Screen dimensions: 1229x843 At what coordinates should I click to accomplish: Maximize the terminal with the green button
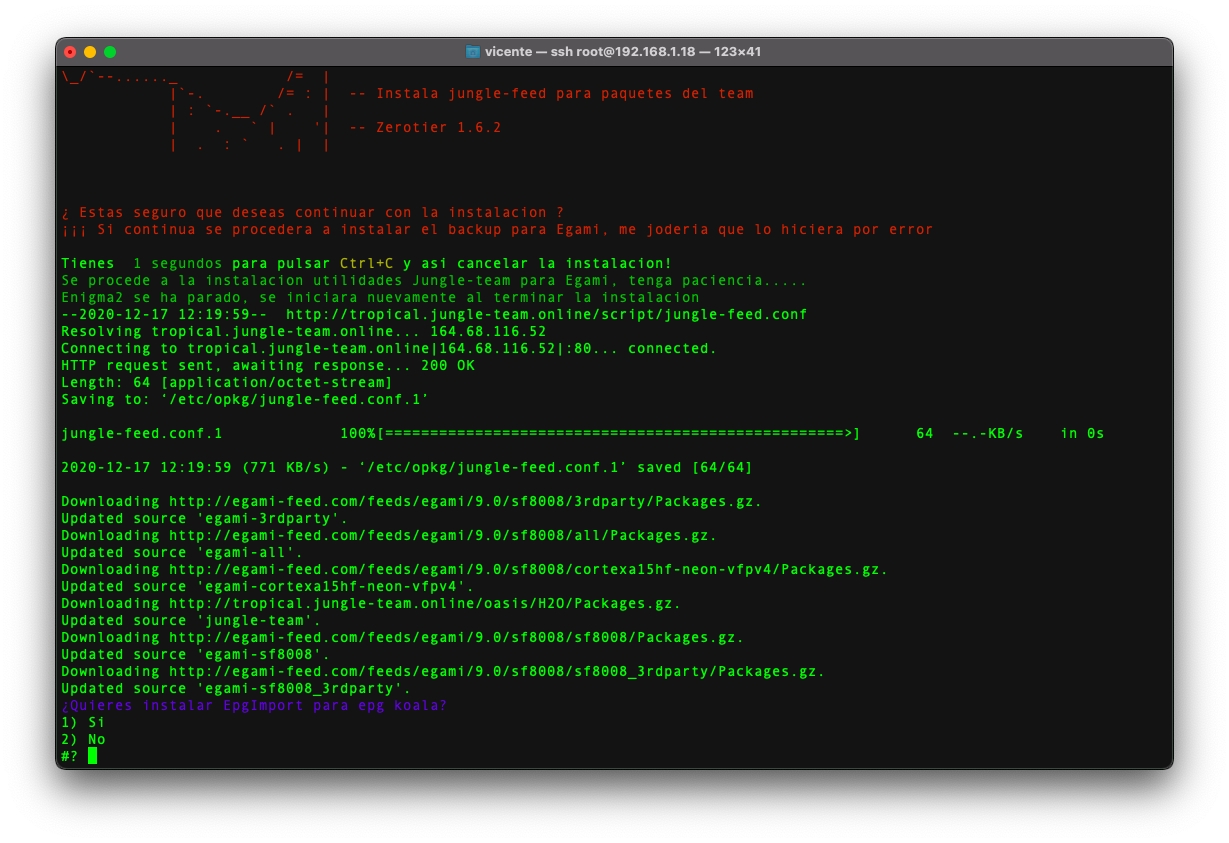110,52
